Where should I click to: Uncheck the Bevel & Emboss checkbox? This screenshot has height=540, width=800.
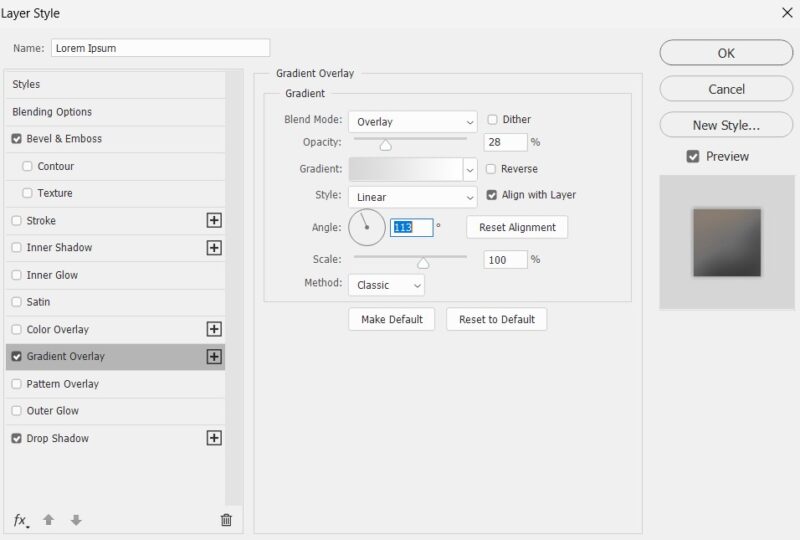point(17,139)
